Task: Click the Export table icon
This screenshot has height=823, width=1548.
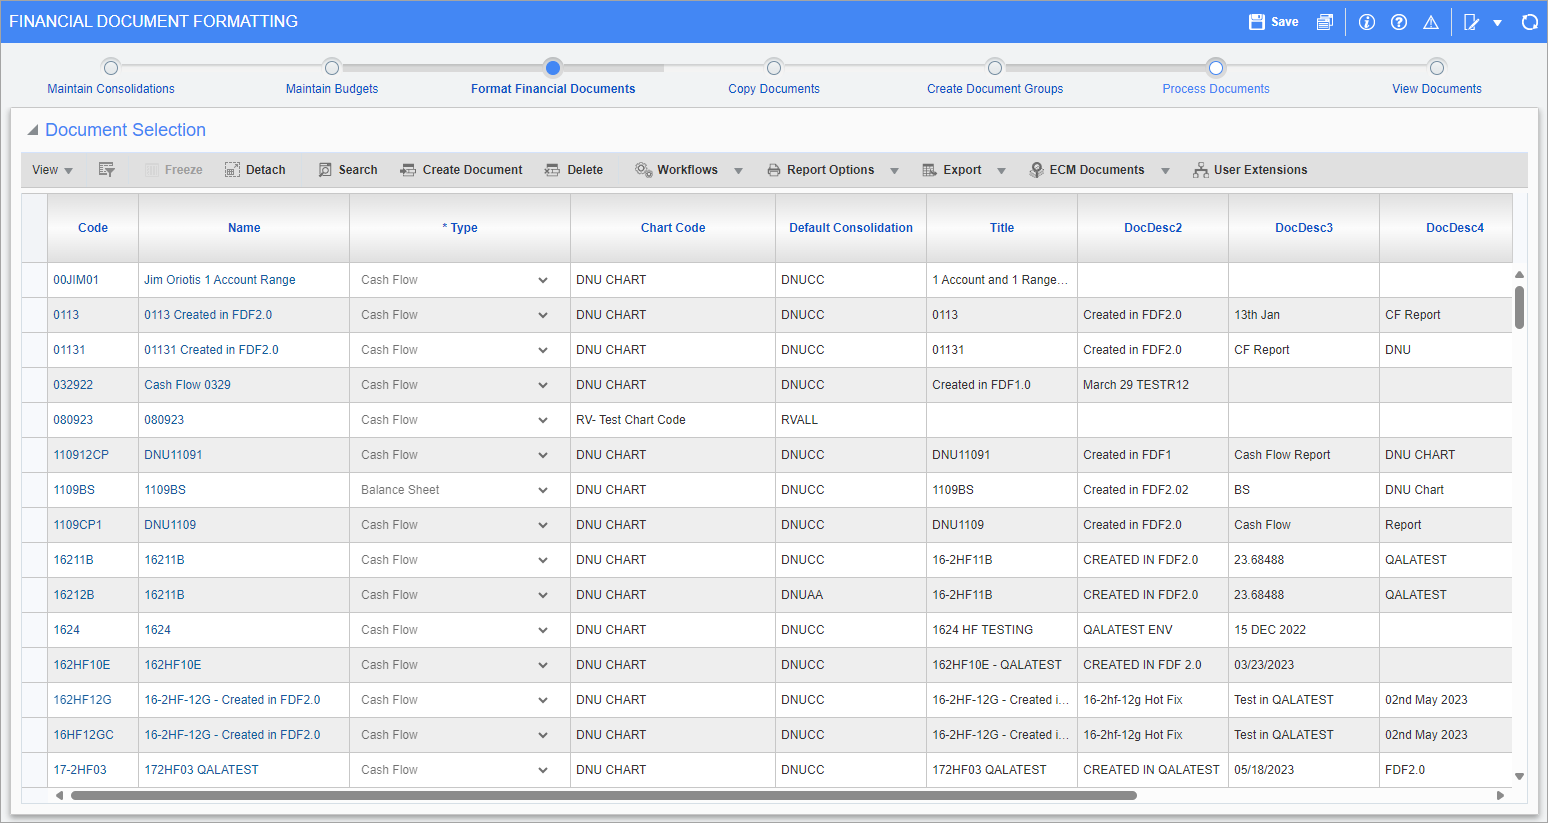Action: [x=930, y=170]
